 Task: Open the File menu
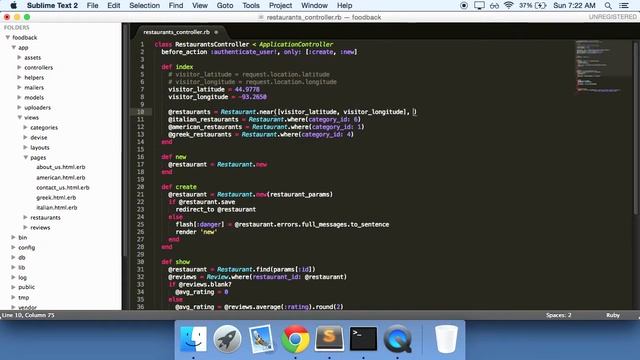pos(92,5)
